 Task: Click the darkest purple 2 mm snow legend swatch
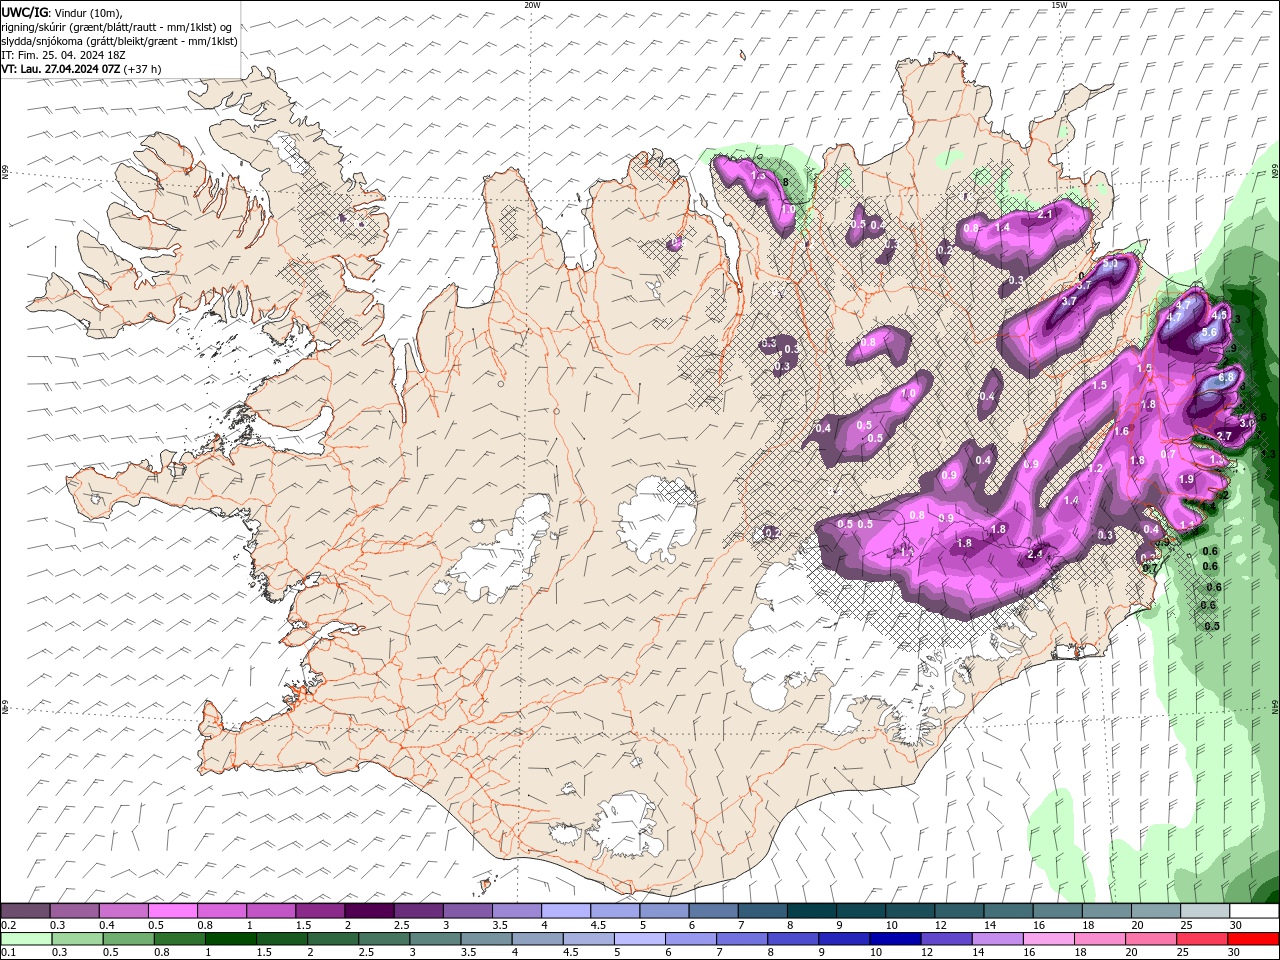tap(369, 911)
